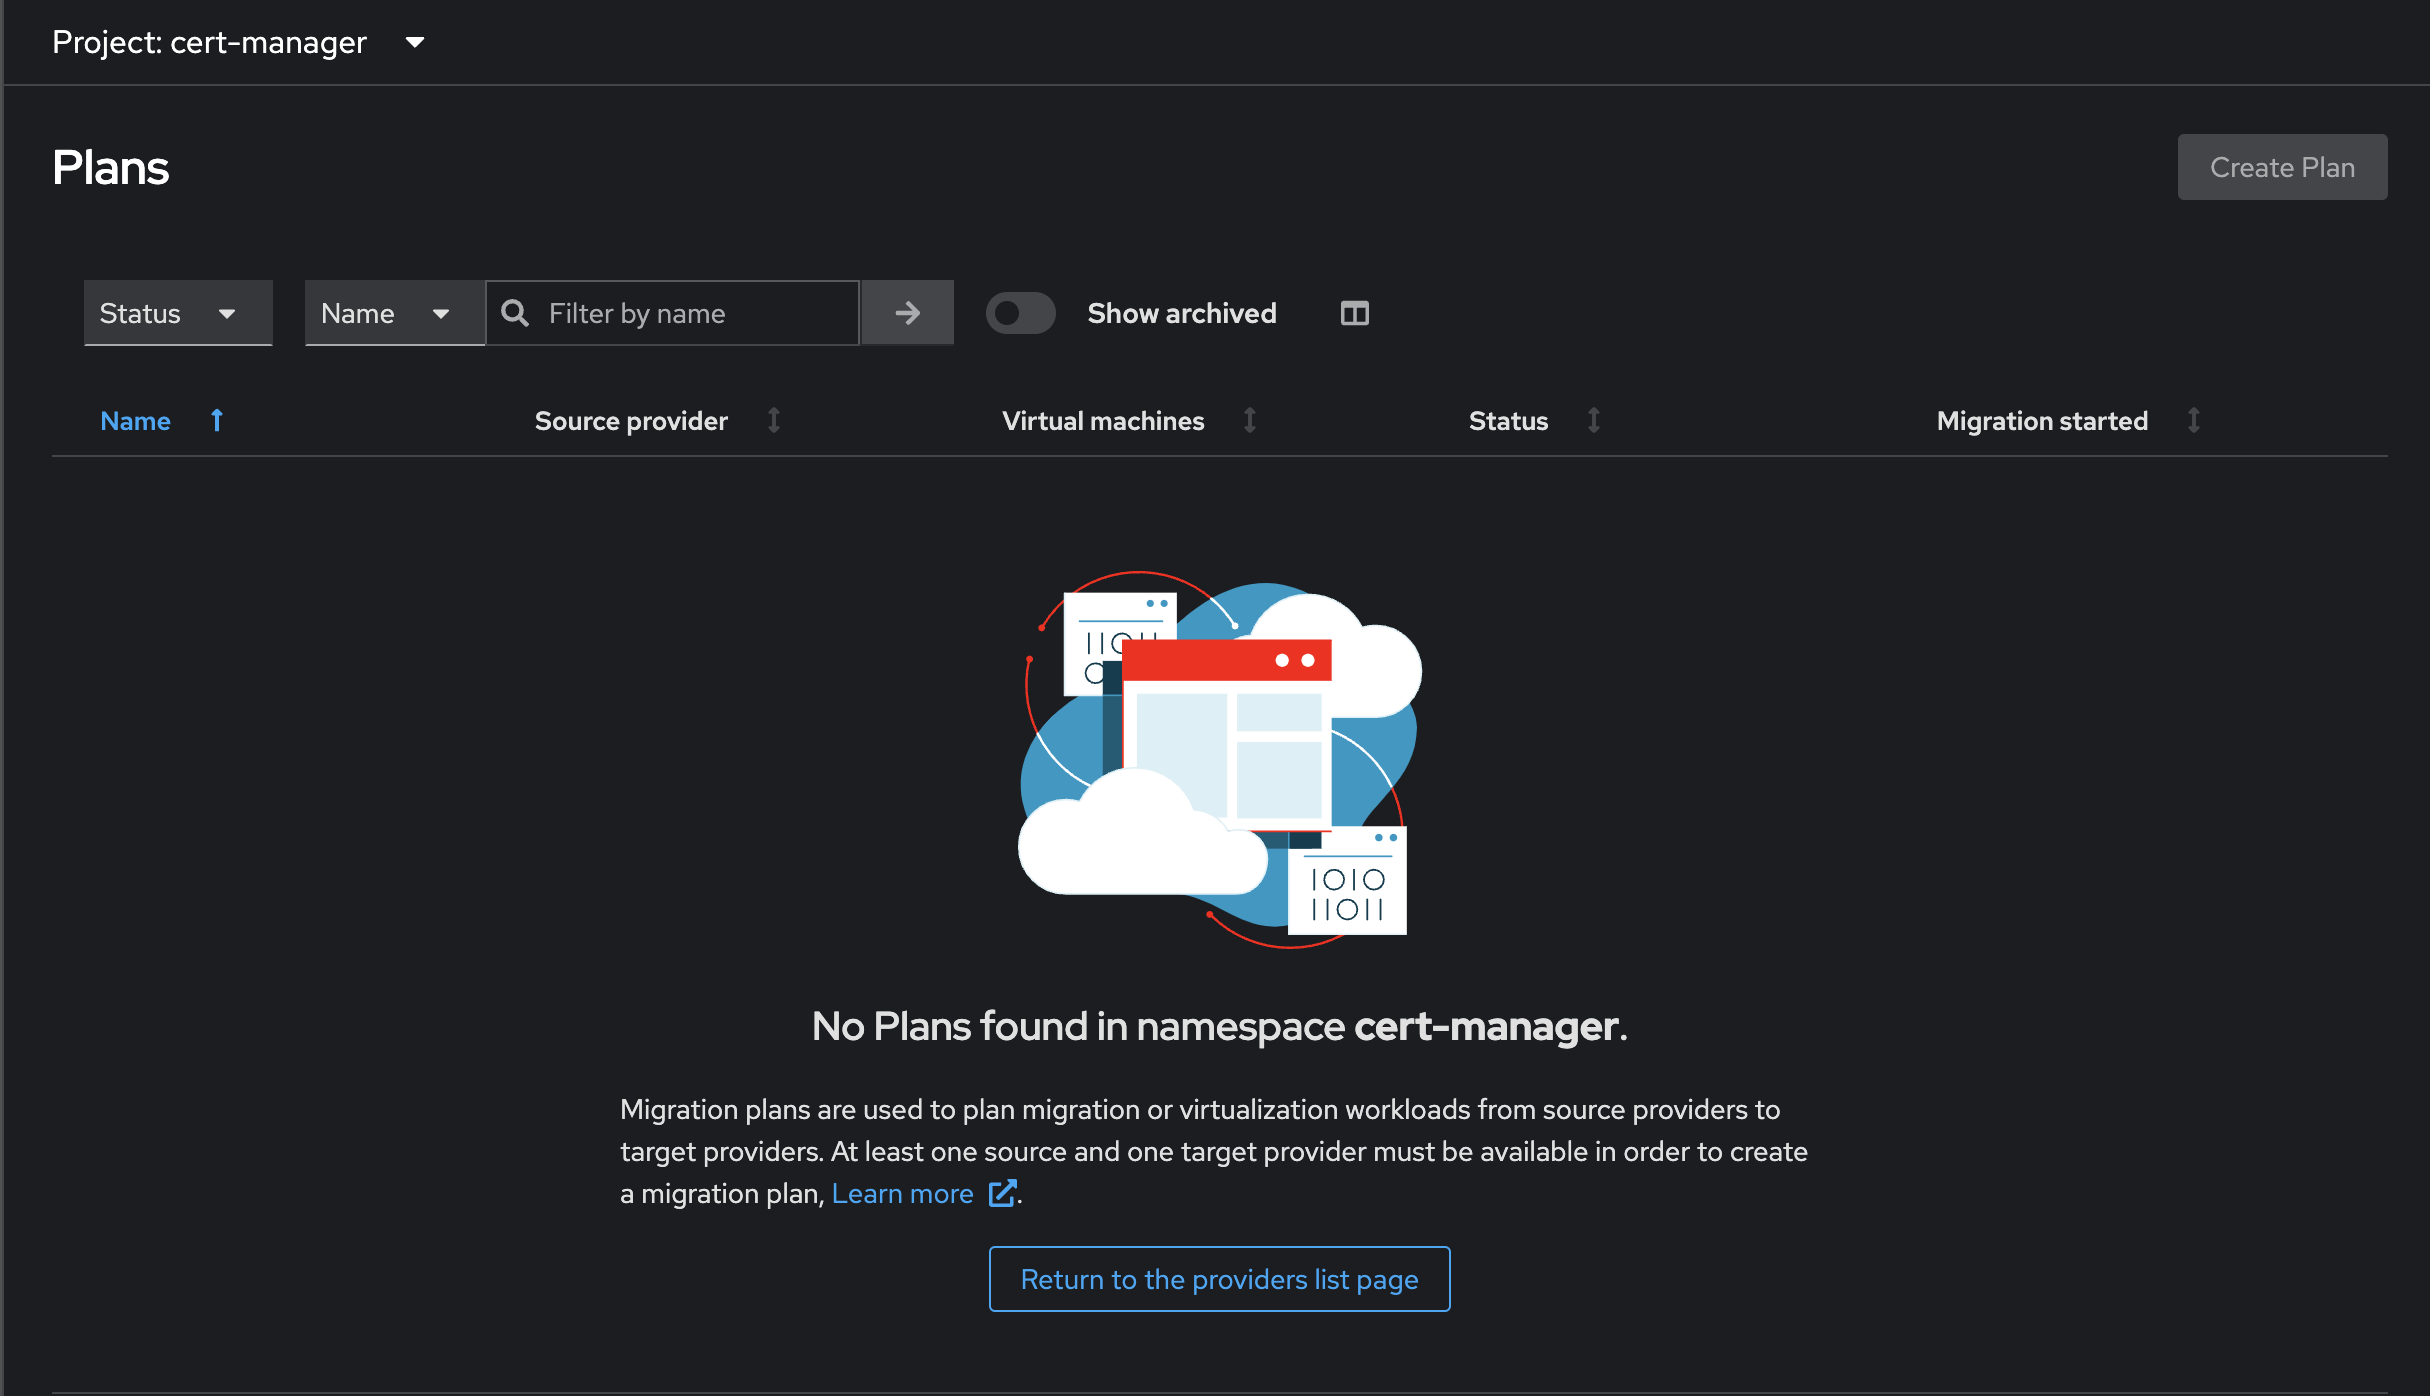Click the manage columns icon
The height and width of the screenshot is (1396, 2430).
(x=1354, y=313)
